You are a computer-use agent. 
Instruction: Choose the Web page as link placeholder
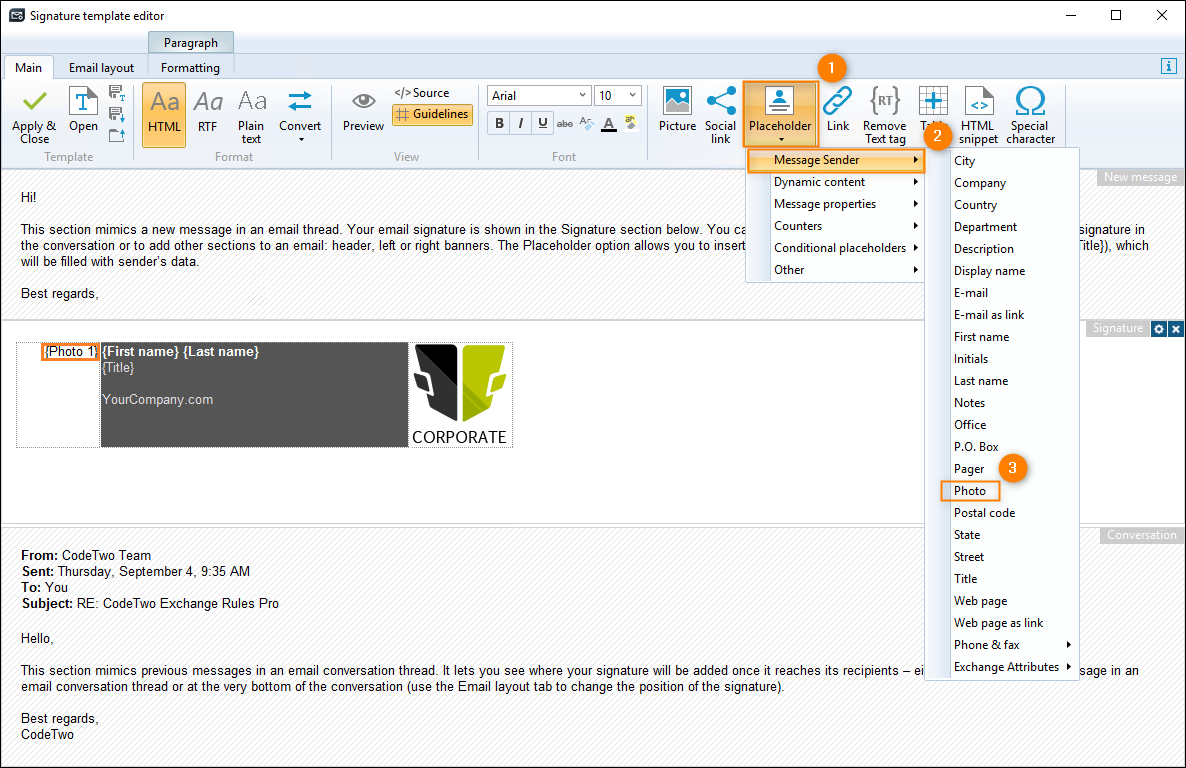point(1002,623)
